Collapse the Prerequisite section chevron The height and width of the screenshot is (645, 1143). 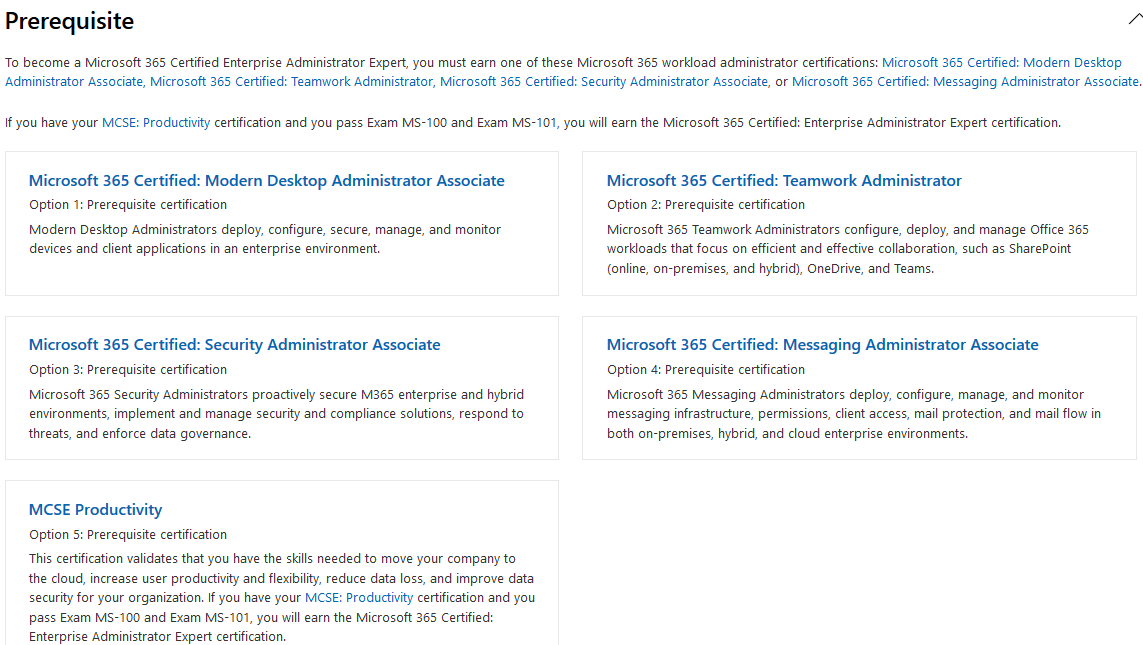pyautogui.click(x=1134, y=20)
